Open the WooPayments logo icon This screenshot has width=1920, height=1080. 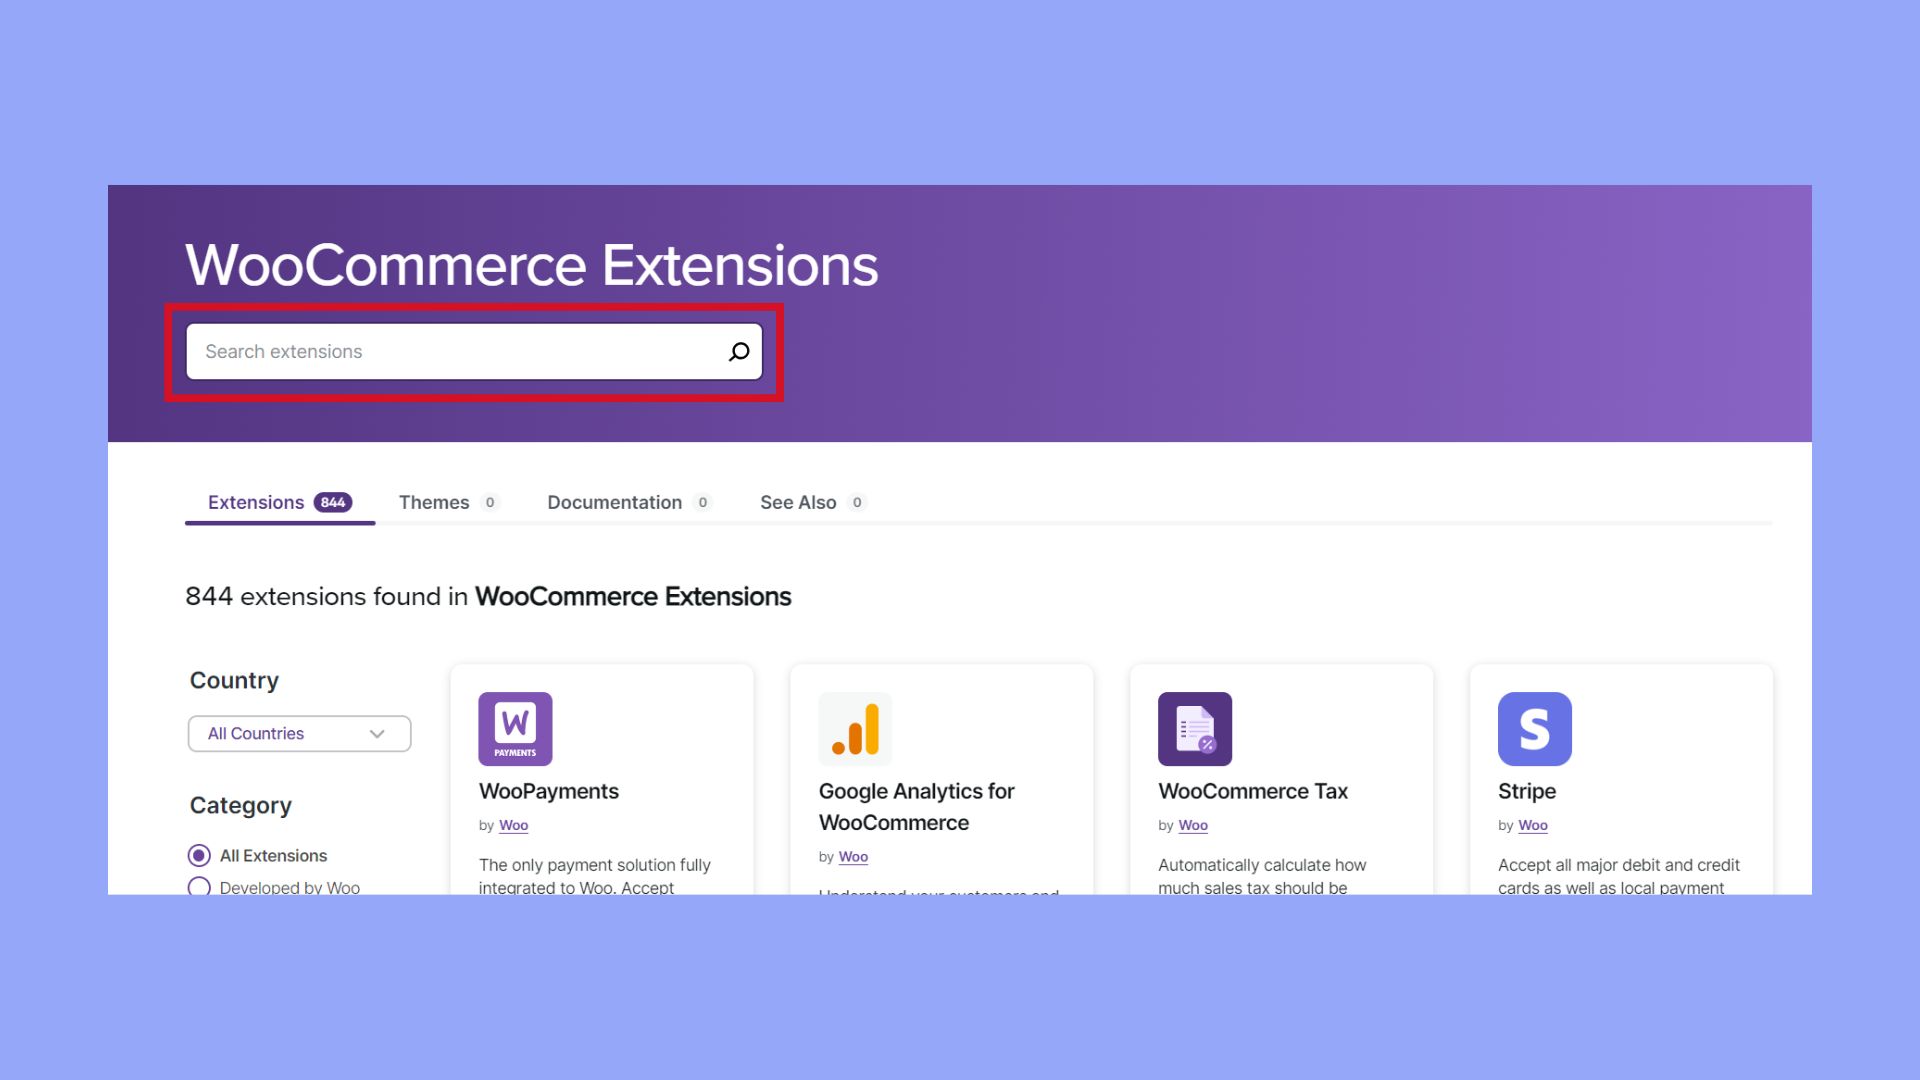515,729
